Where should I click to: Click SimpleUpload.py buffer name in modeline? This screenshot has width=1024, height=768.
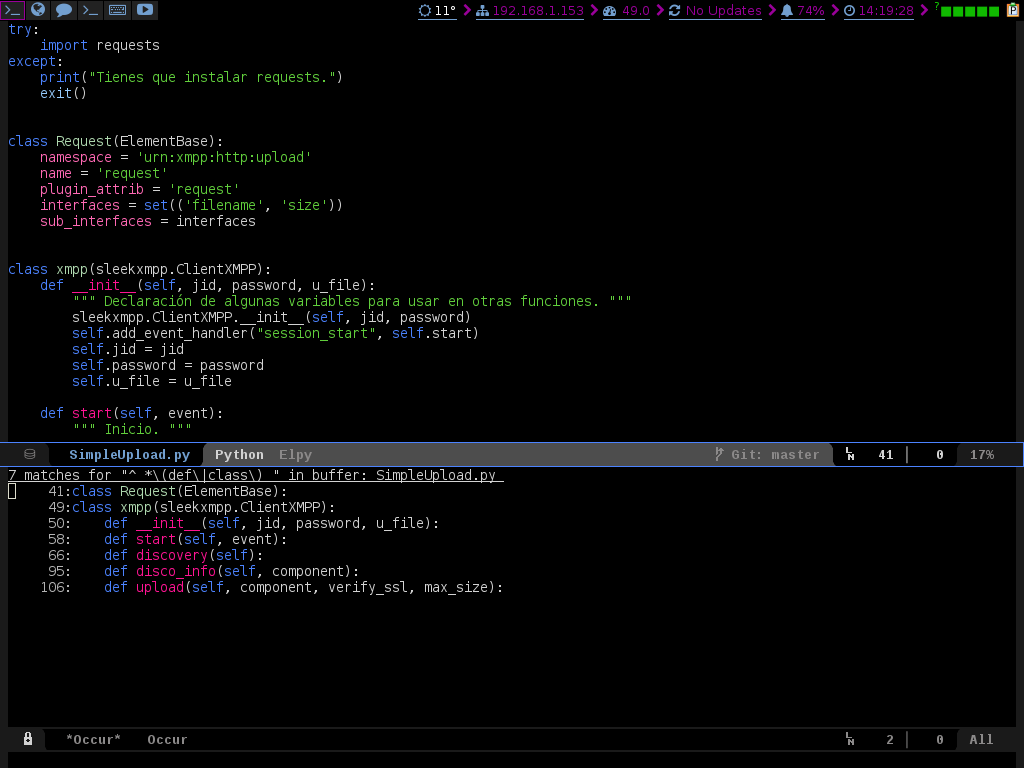[x=129, y=455]
